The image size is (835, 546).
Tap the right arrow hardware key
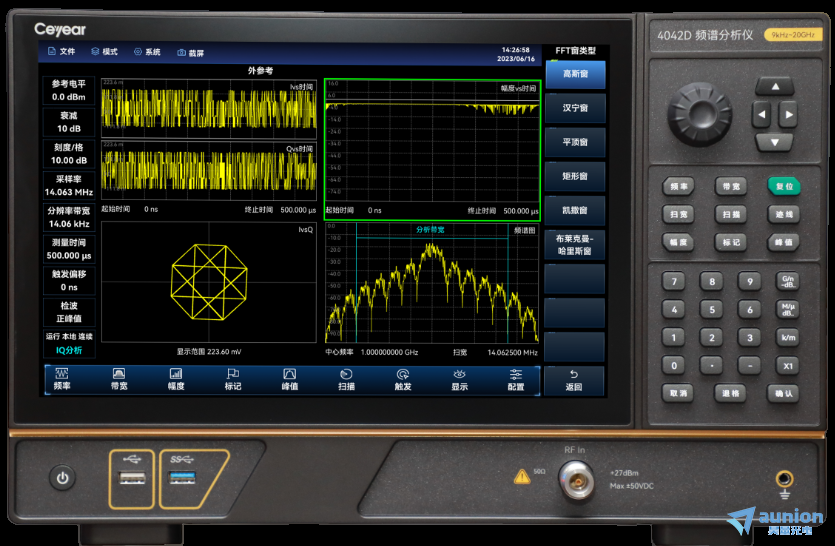[789, 114]
